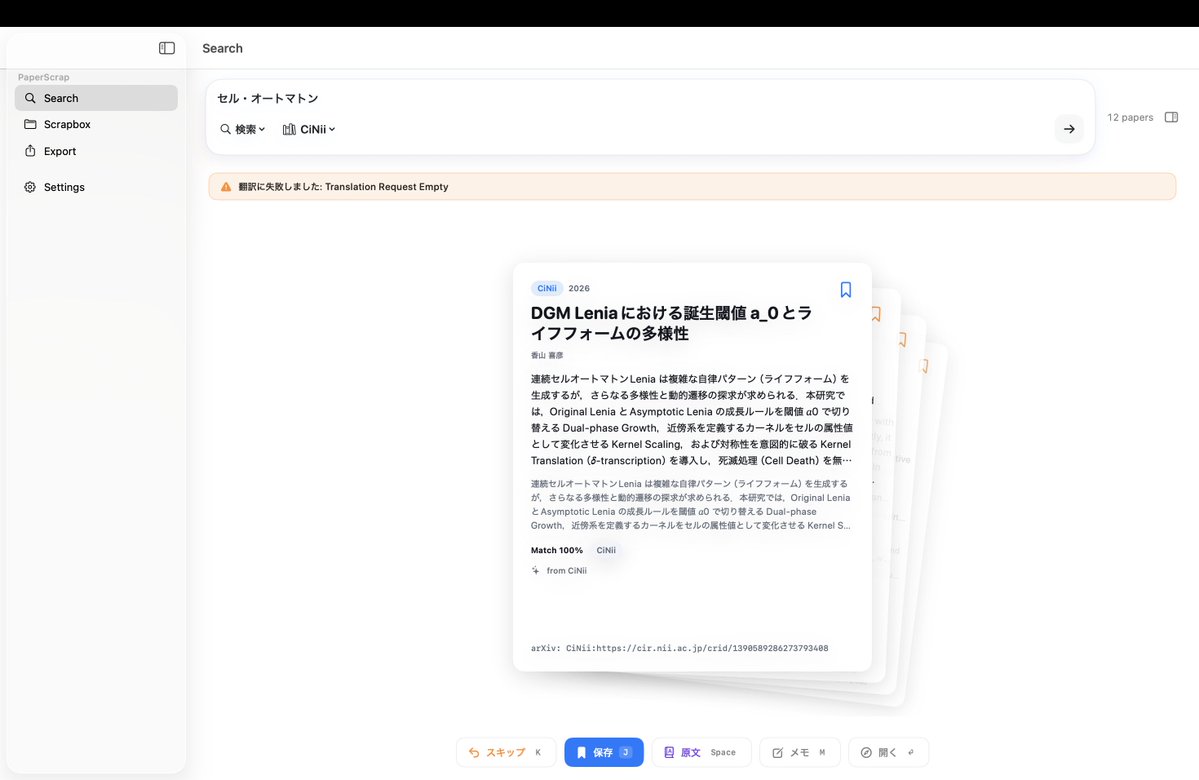Open Scrapbox in the sidebar
Viewport: 1199px width, 780px height.
96,124
